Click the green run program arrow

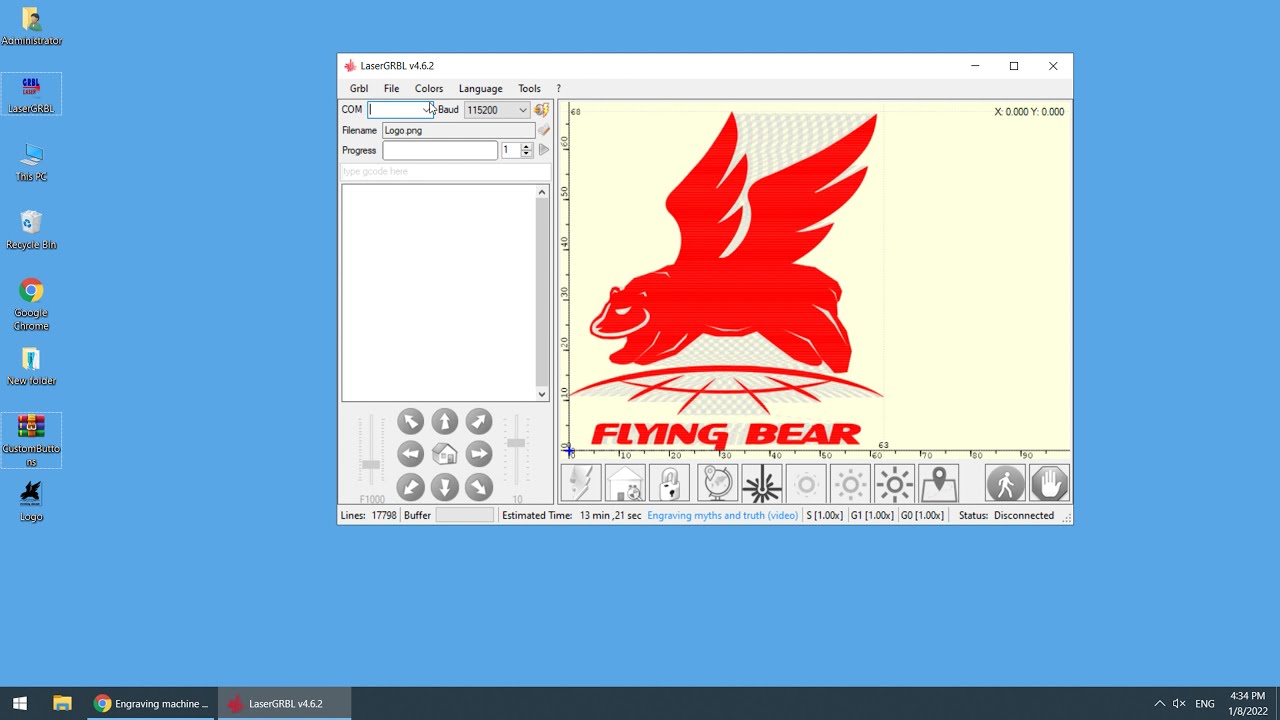pyautogui.click(x=544, y=150)
